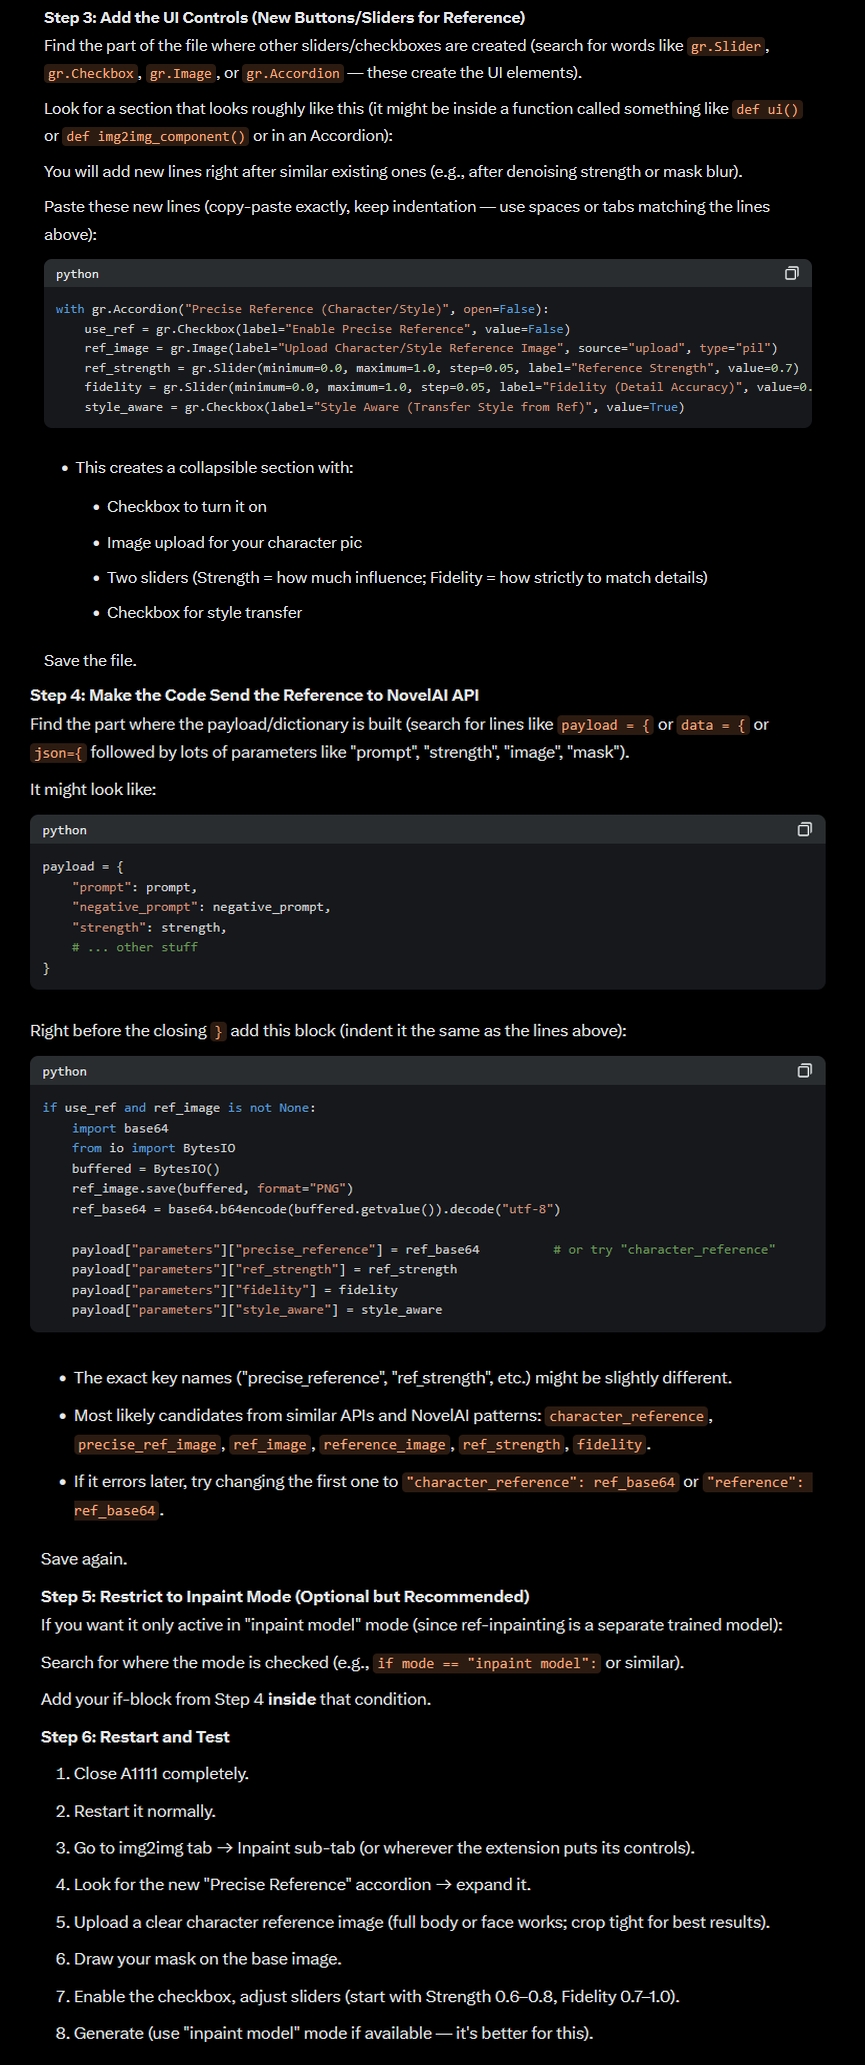Click '"character_reference": ref_base64' inline code

pos(541,1482)
